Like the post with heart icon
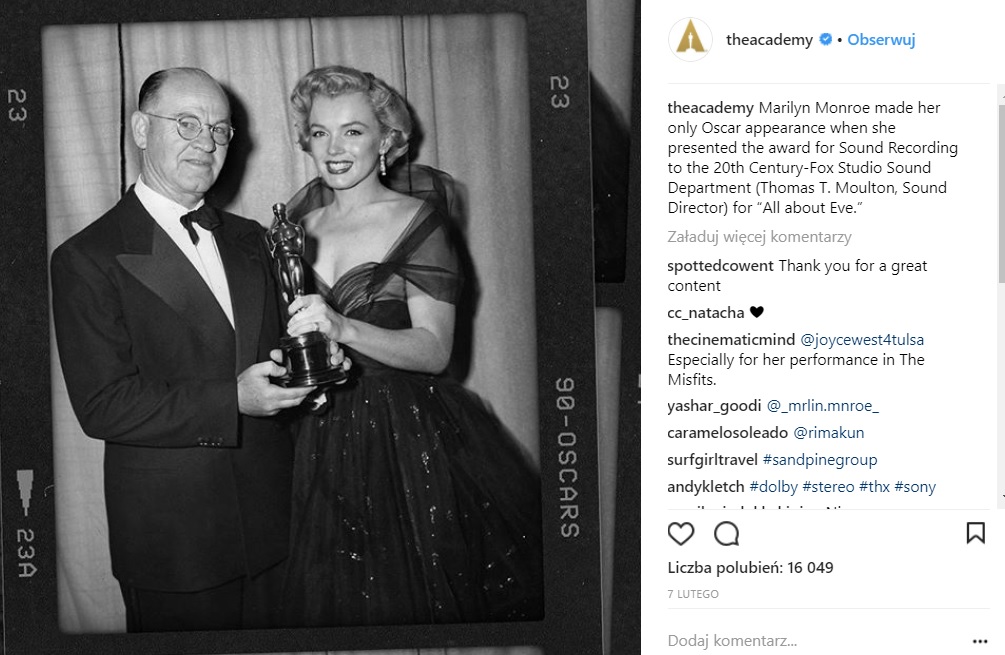 point(681,533)
